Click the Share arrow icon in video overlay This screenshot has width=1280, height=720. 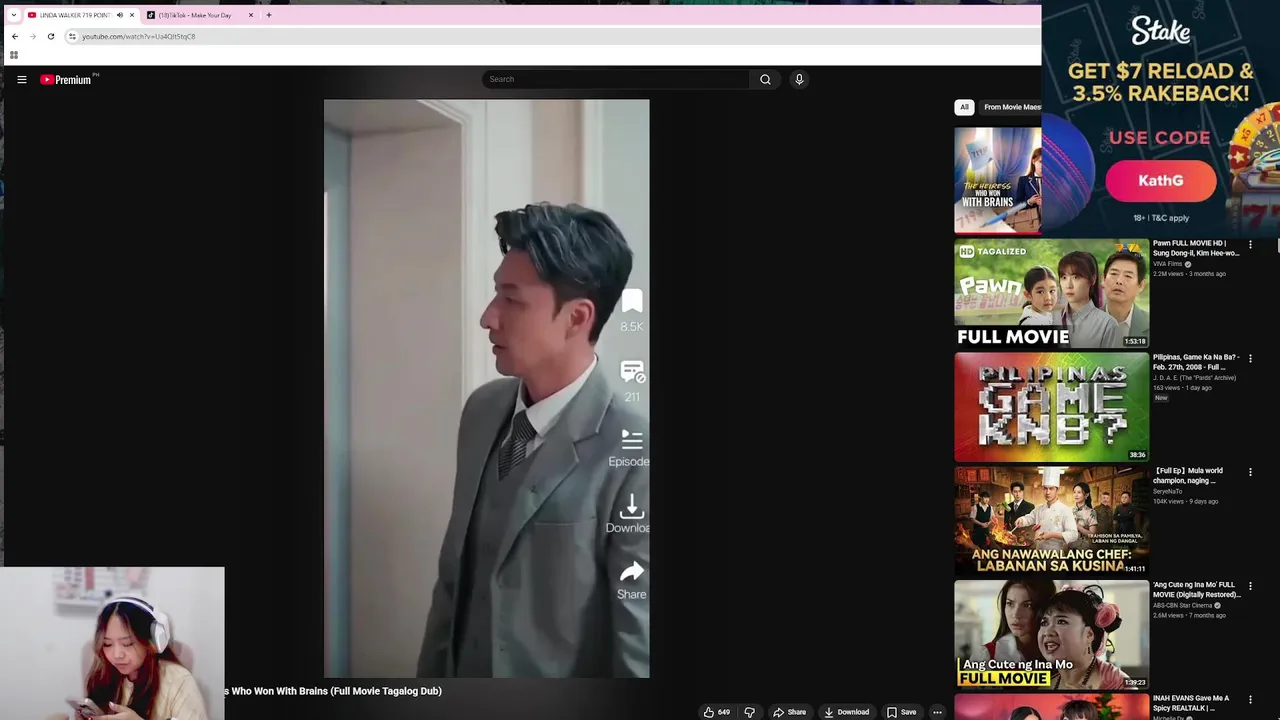632,573
